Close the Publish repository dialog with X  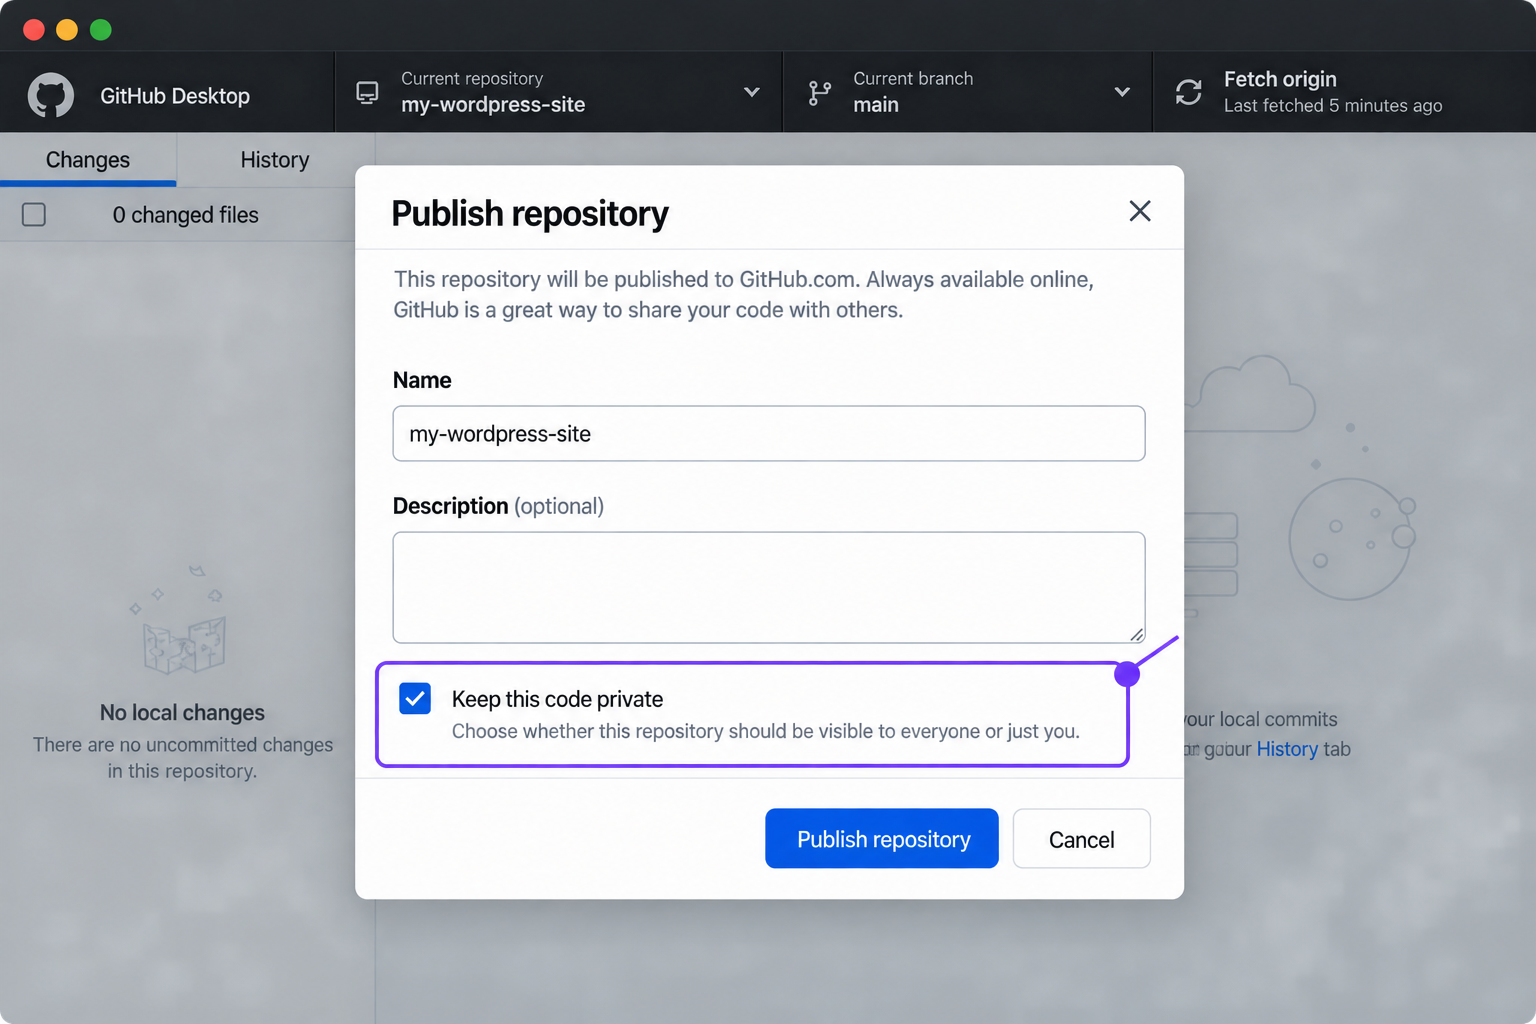[x=1140, y=211]
